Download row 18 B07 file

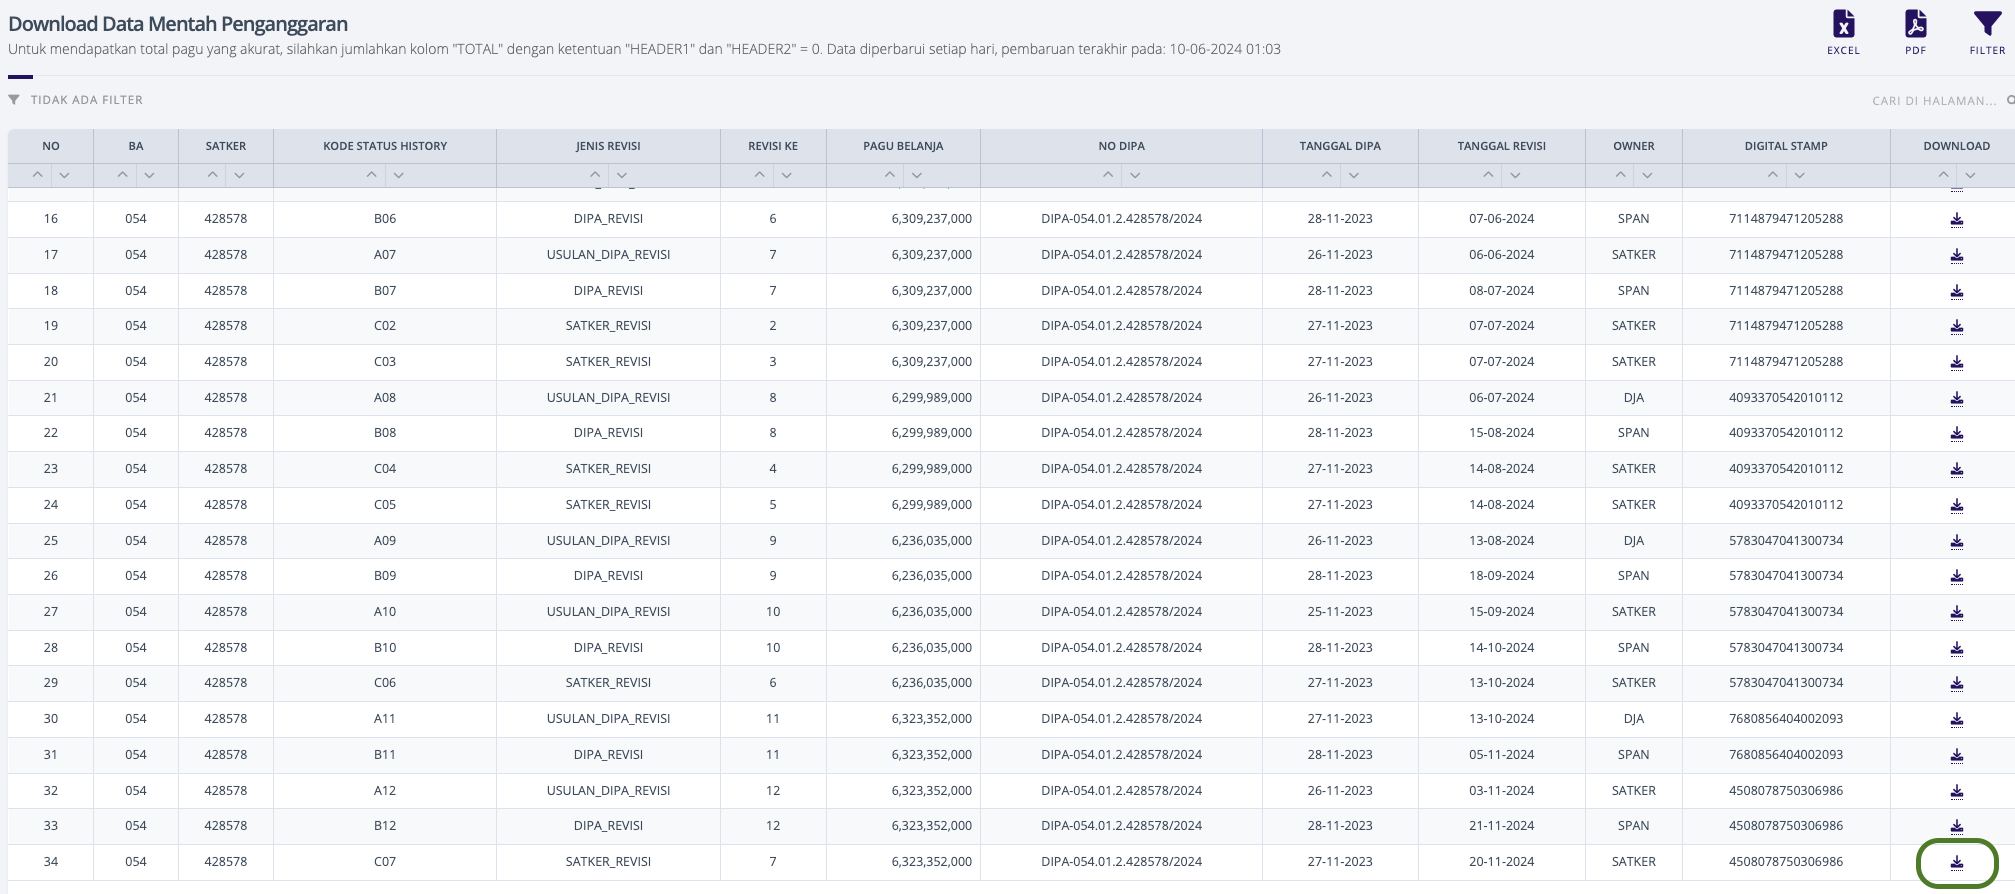(1957, 292)
